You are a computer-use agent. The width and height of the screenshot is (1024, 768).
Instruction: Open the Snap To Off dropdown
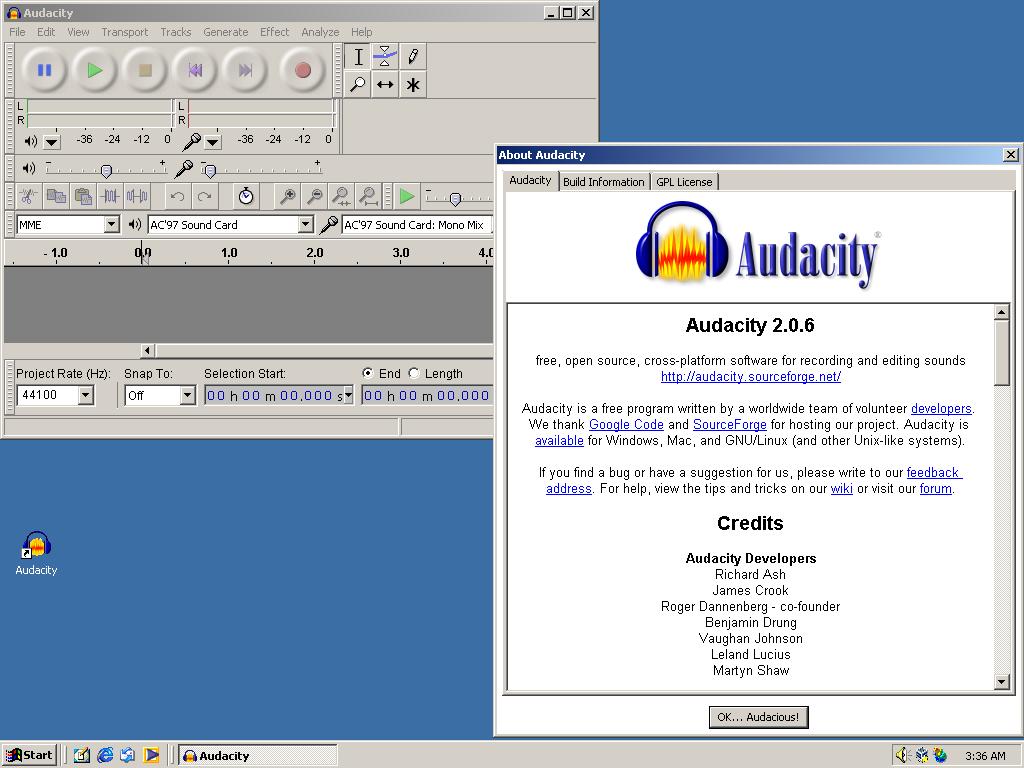point(187,395)
